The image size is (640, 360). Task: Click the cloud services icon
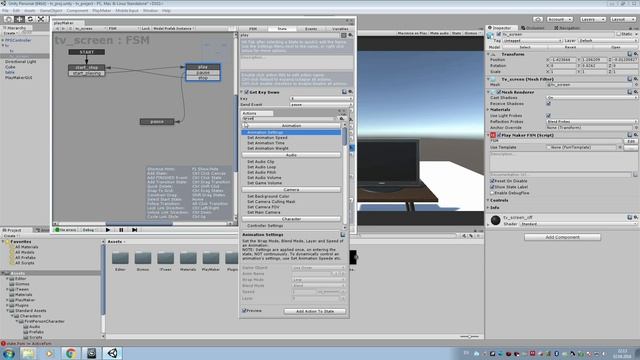[x=538, y=19]
